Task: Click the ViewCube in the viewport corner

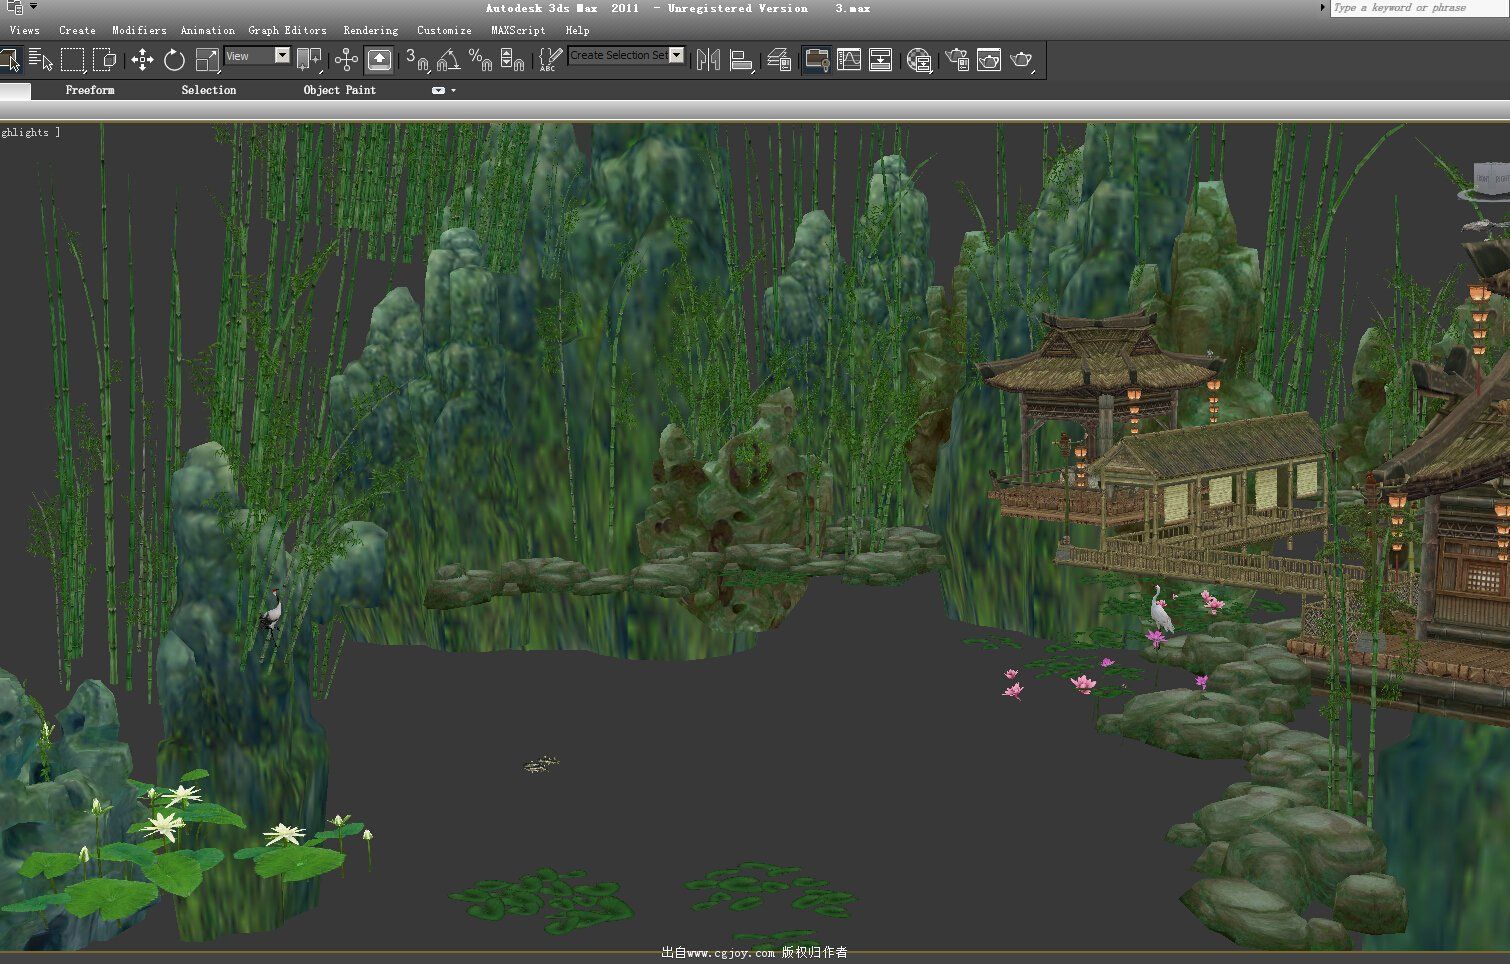Action: point(1491,180)
